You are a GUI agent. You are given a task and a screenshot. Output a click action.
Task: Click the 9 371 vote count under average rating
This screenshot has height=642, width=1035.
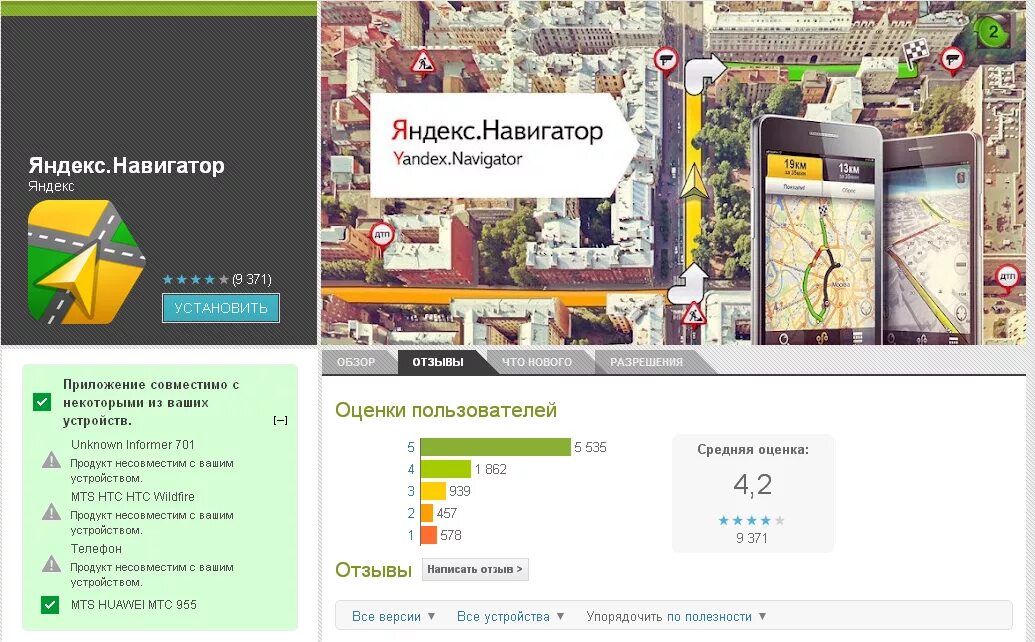point(752,538)
